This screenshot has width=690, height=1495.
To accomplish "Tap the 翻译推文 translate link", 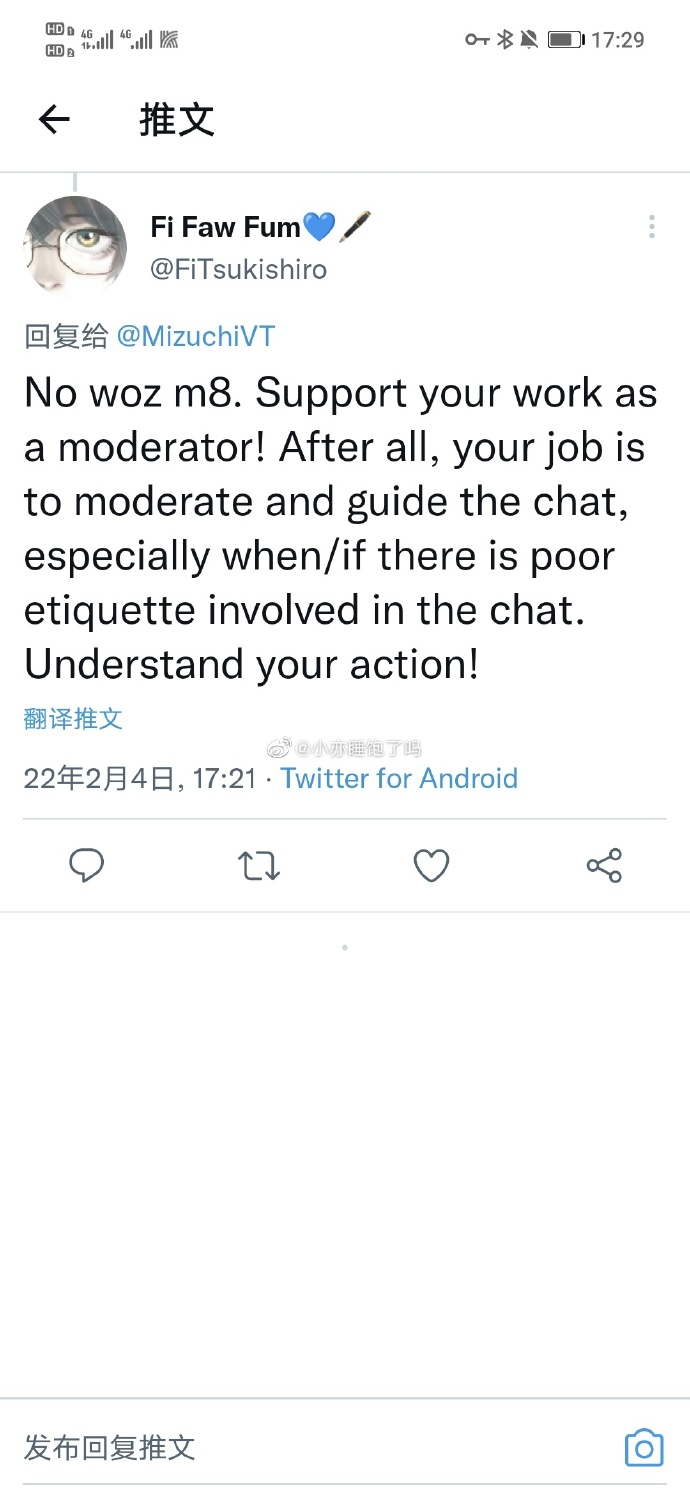I will coord(73,718).
